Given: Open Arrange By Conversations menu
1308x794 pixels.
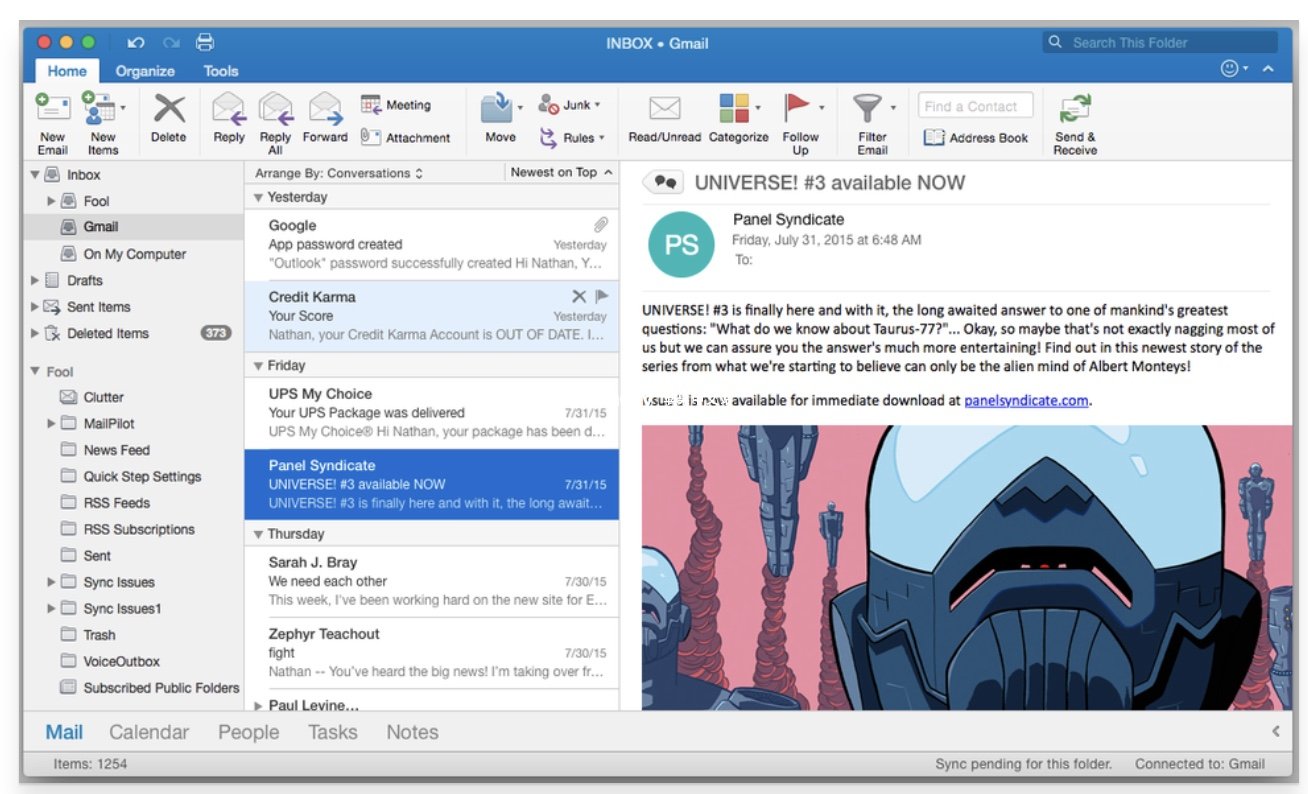Looking at the screenshot, I should (x=338, y=173).
